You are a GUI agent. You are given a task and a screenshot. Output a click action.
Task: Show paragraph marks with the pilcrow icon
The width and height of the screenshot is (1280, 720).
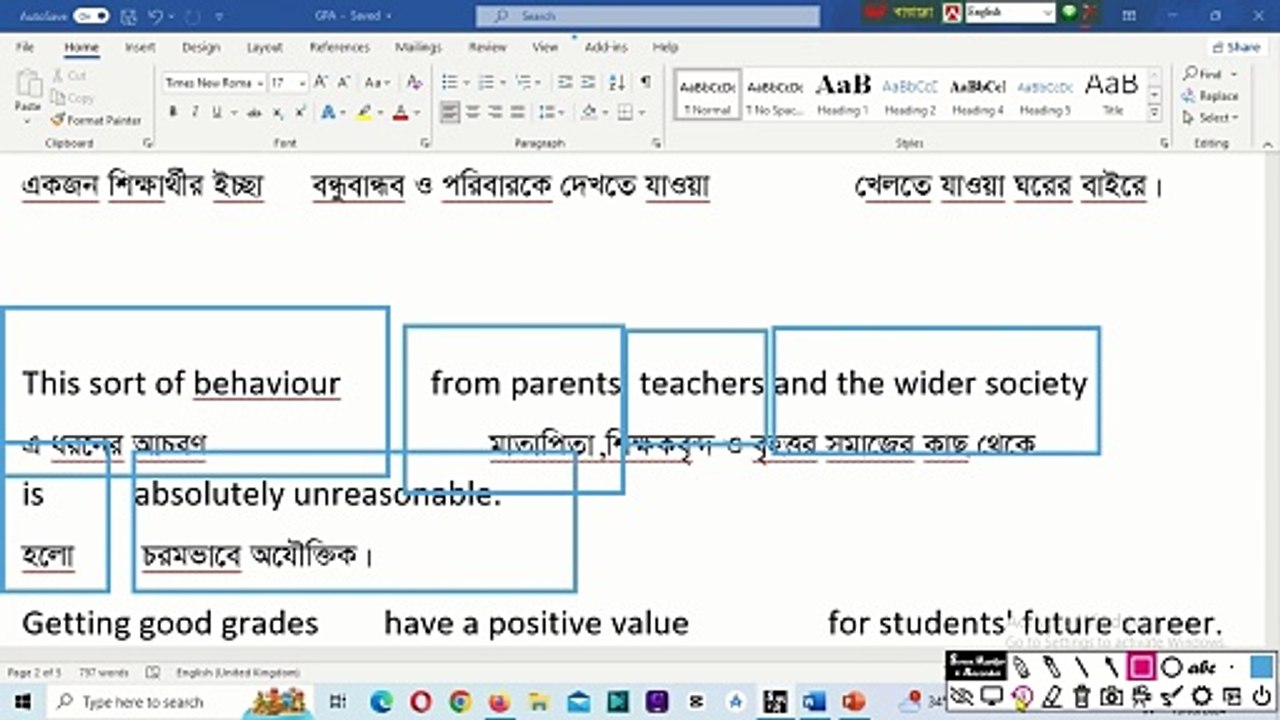pyautogui.click(x=645, y=82)
